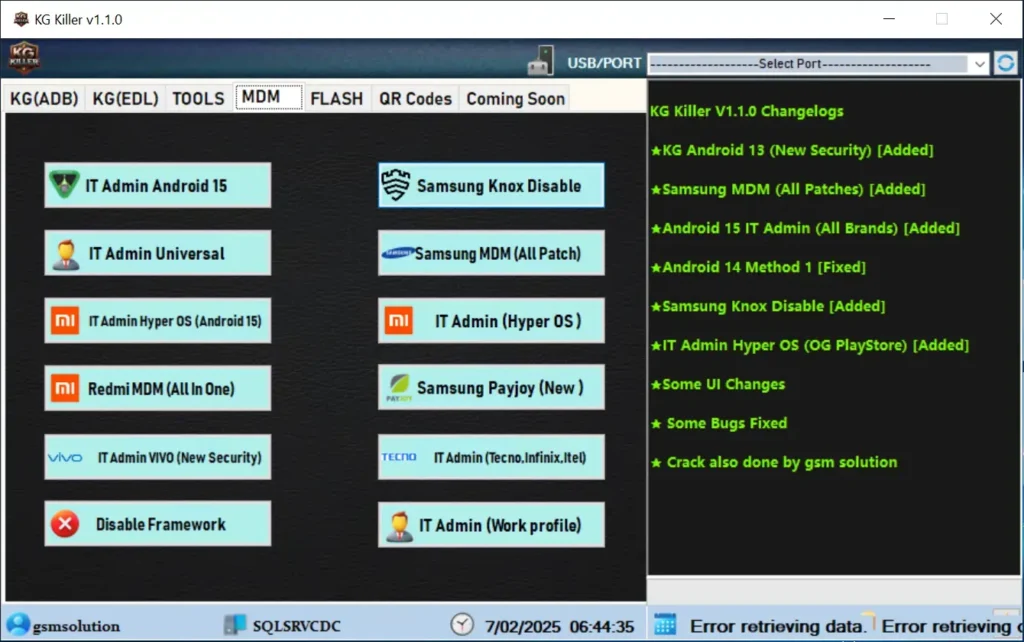Viewport: 1024px width, 642px height.
Task: Click the KG Killer title bar icon
Action: (x=21, y=19)
